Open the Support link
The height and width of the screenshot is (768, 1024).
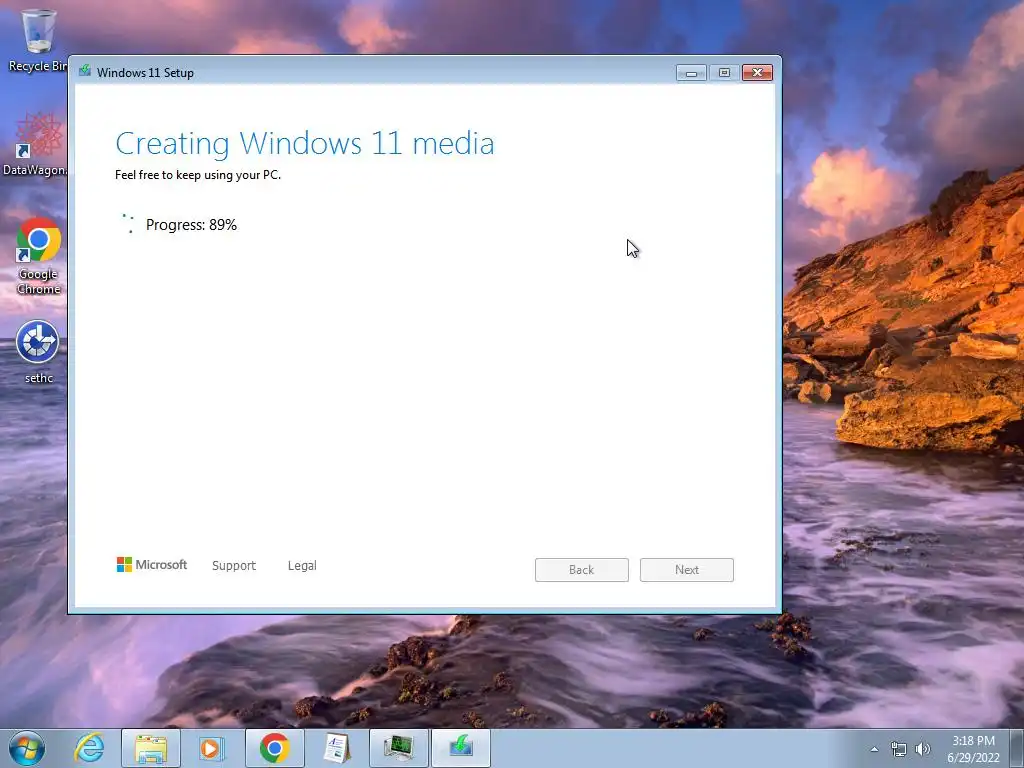234,566
